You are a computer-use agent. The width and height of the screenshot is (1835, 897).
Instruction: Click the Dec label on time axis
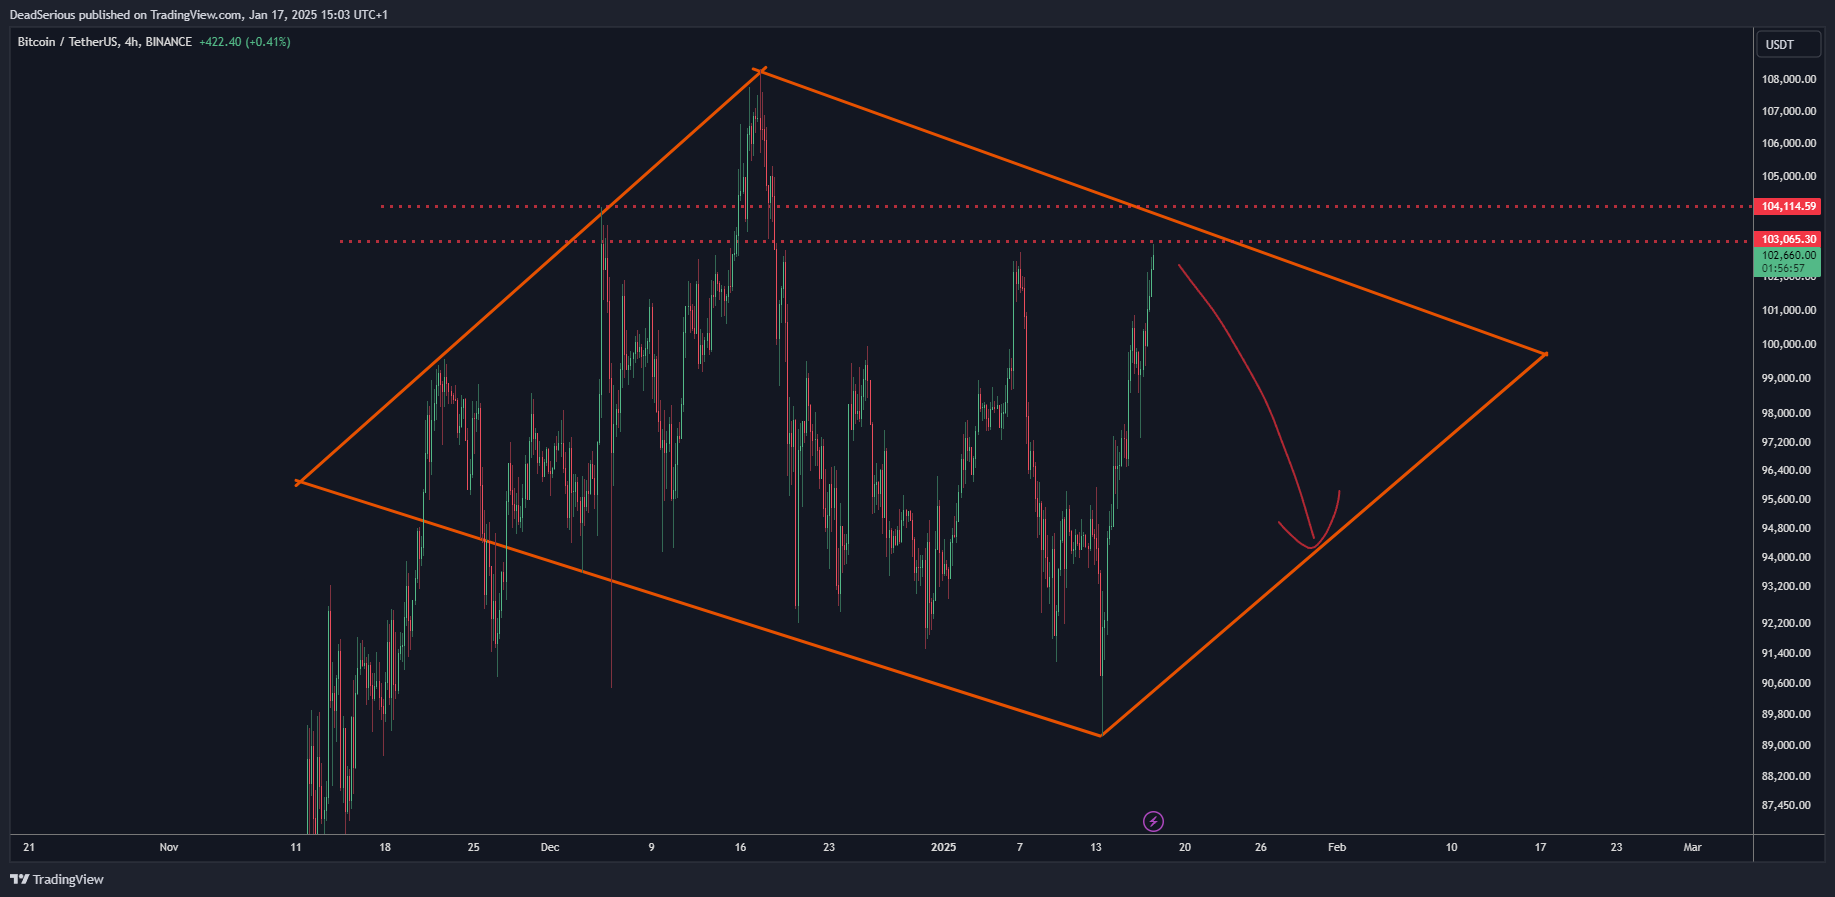pos(550,847)
